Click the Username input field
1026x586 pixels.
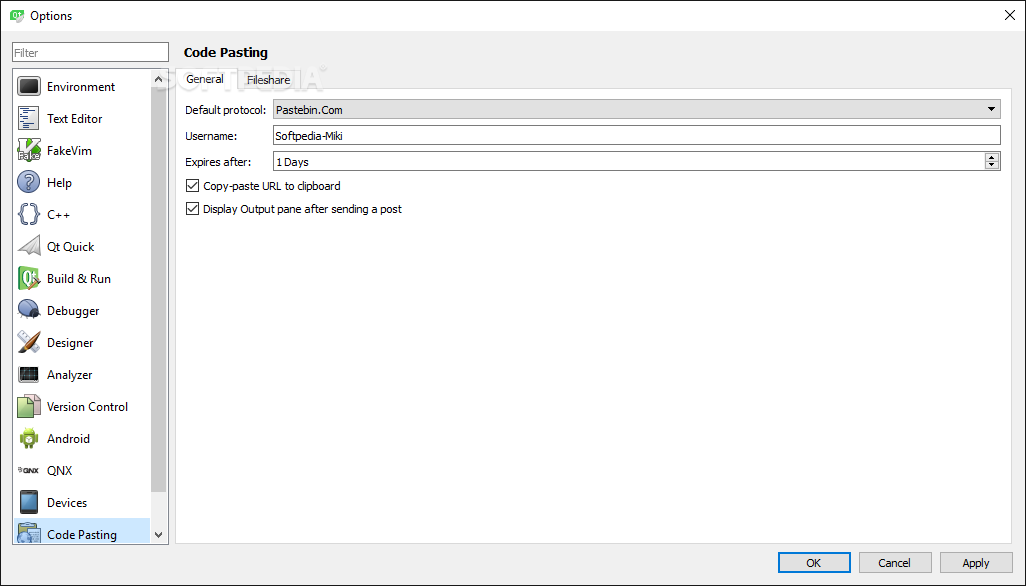(637, 136)
